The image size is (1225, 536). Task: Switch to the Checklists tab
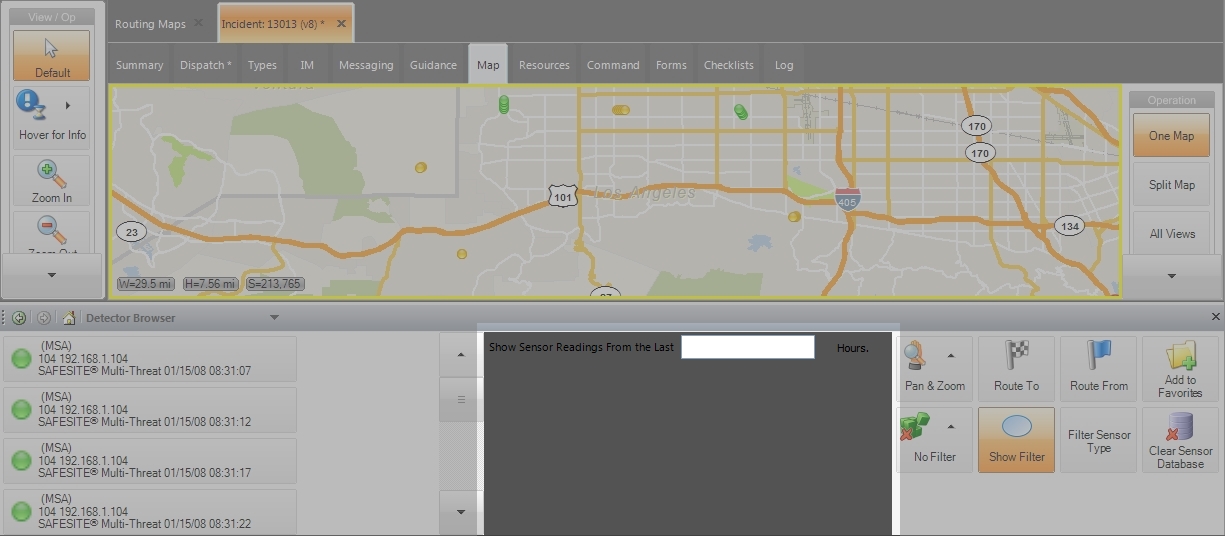[x=729, y=65]
